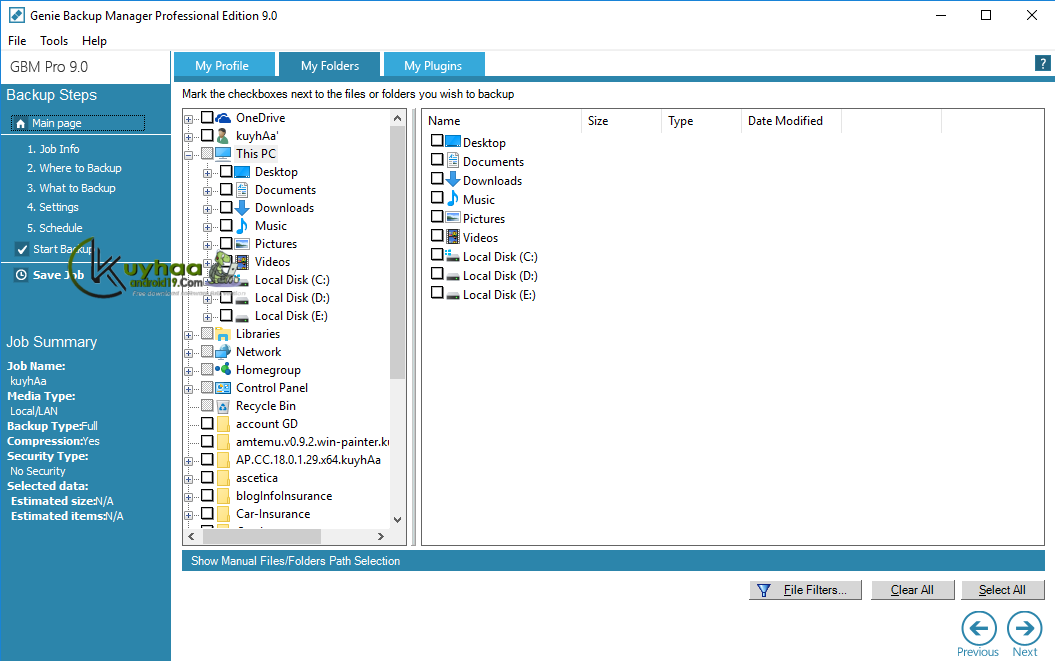This screenshot has width=1055, height=661.
Task: Click Music note icon in the folder tree
Action: tap(242, 225)
